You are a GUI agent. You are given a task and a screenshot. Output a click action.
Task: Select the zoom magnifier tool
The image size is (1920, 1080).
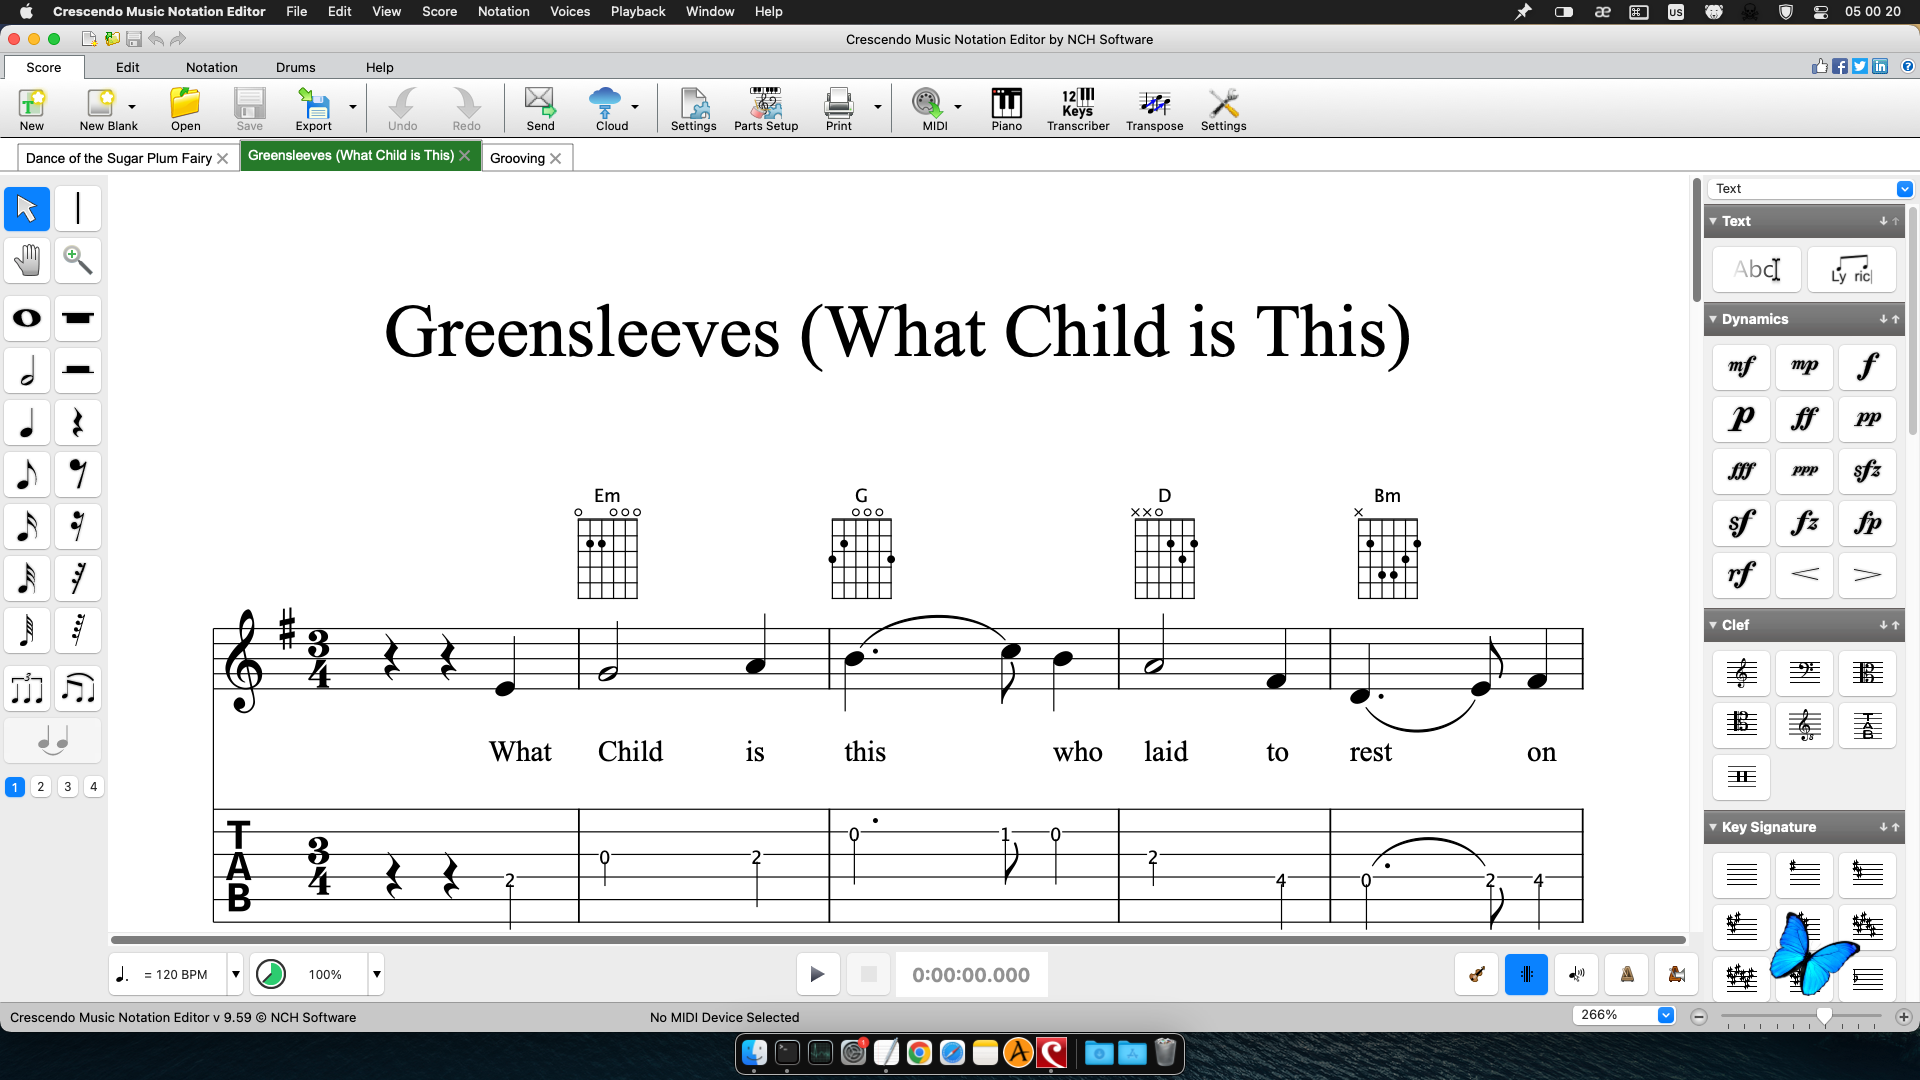point(78,261)
